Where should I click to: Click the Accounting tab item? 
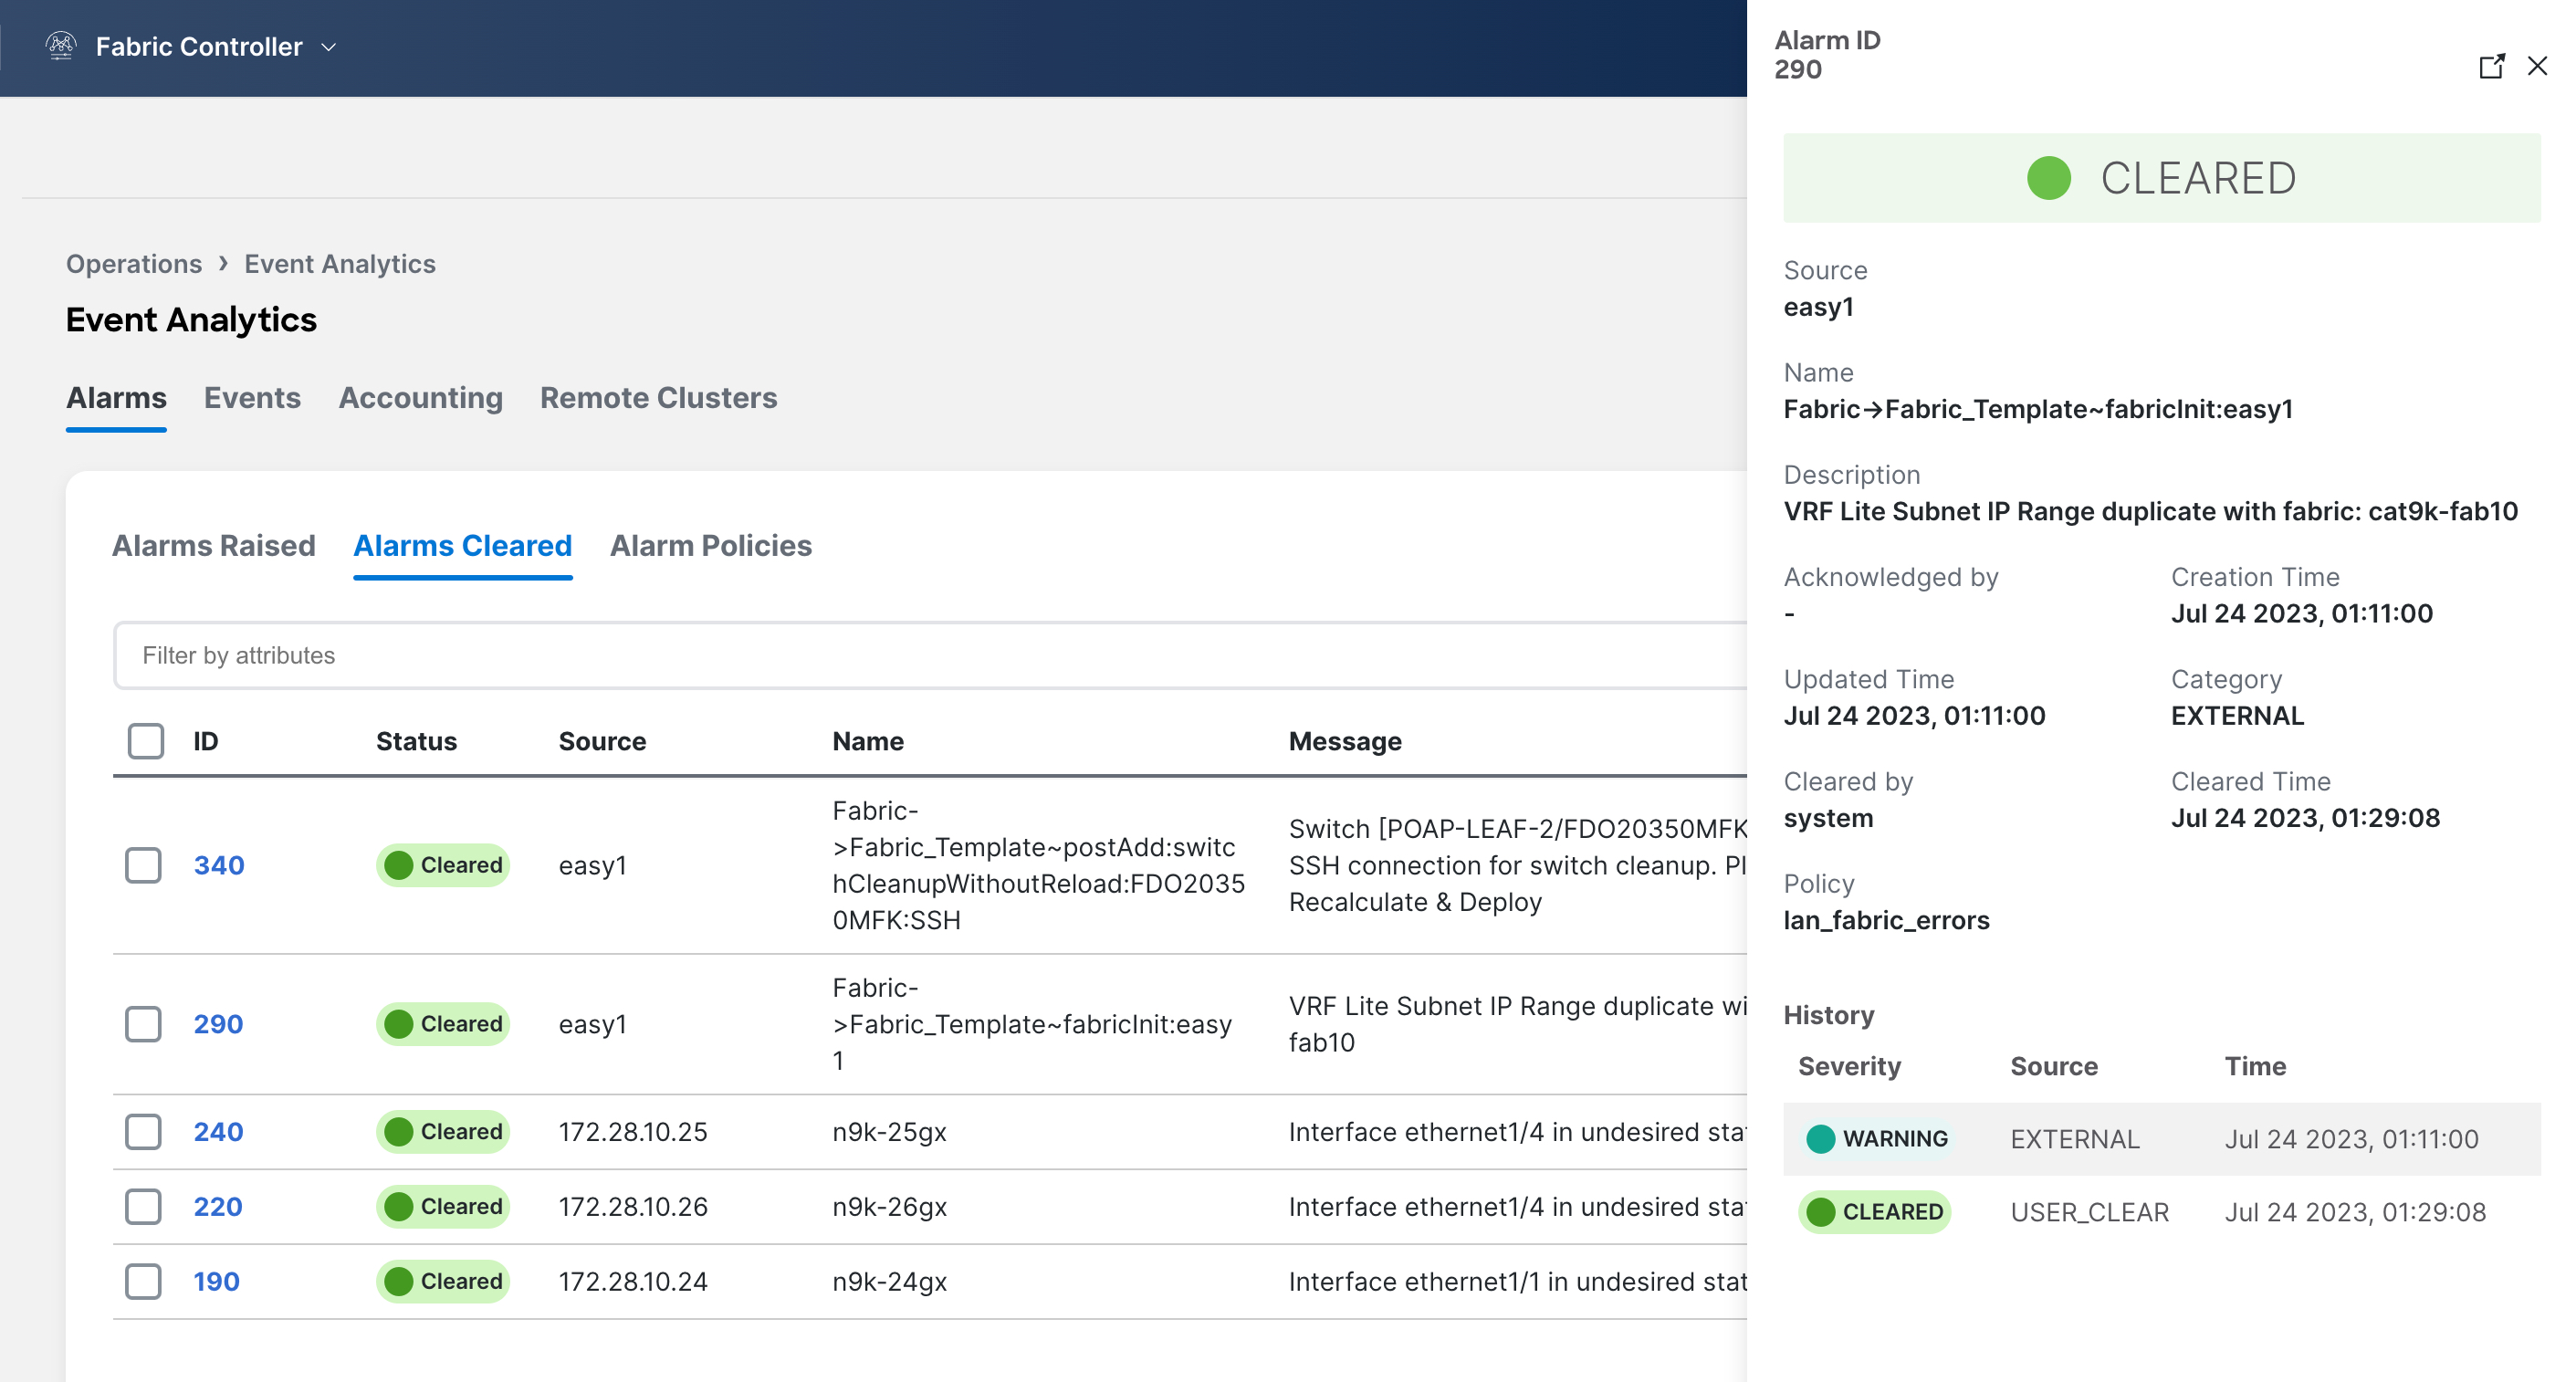(419, 397)
